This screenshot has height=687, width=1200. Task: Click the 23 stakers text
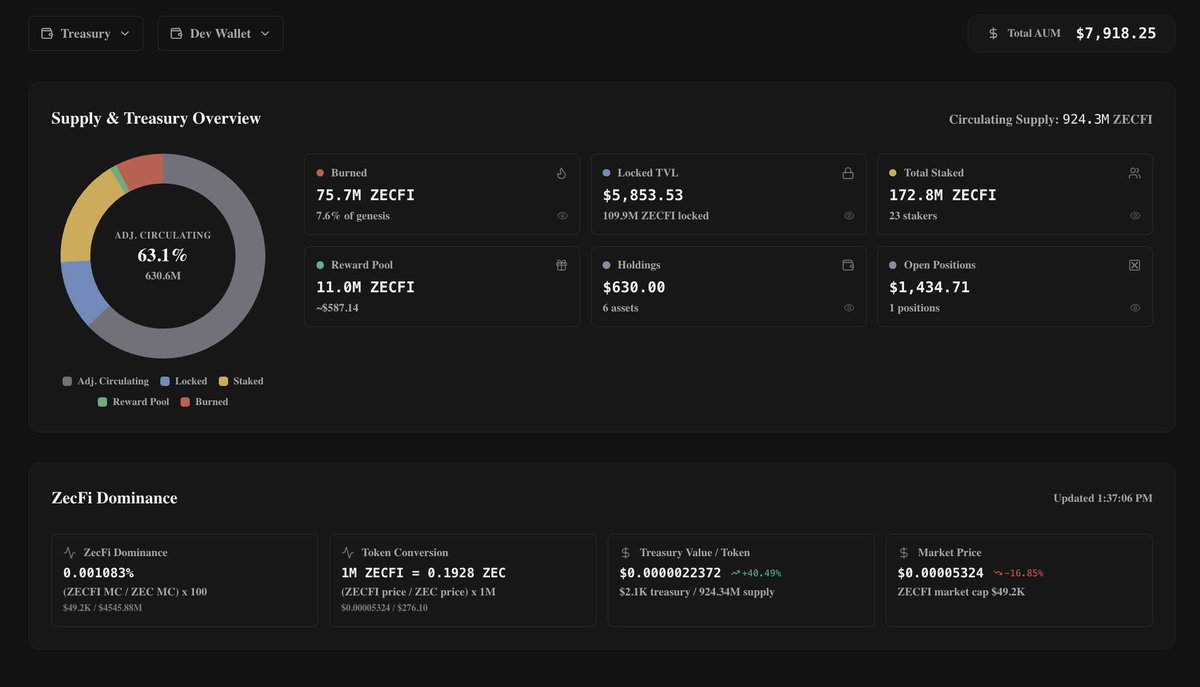pos(913,216)
